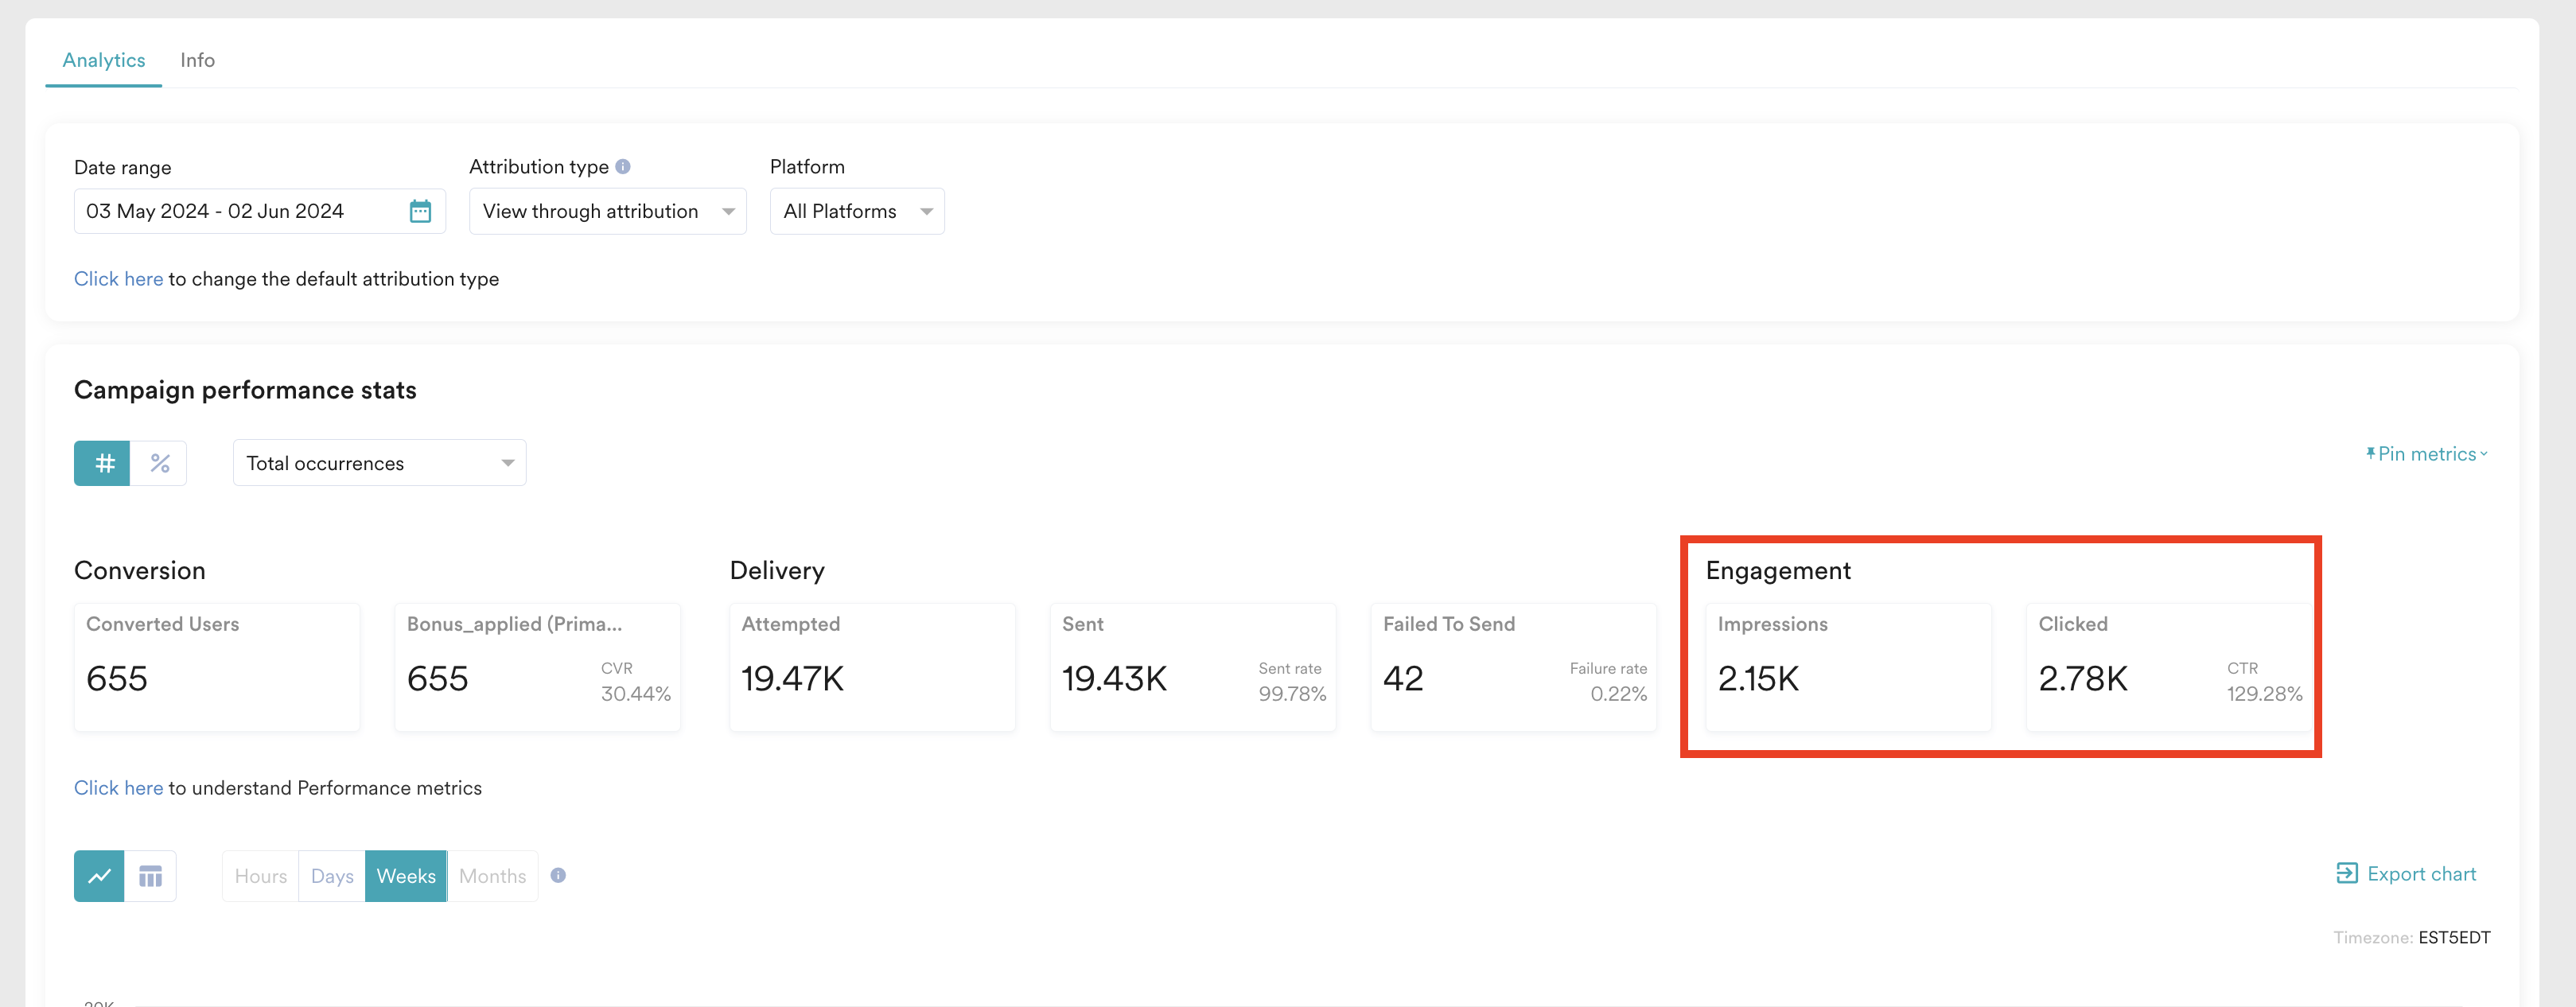
Task: Select the Analytics tab
Action: tap(104, 60)
